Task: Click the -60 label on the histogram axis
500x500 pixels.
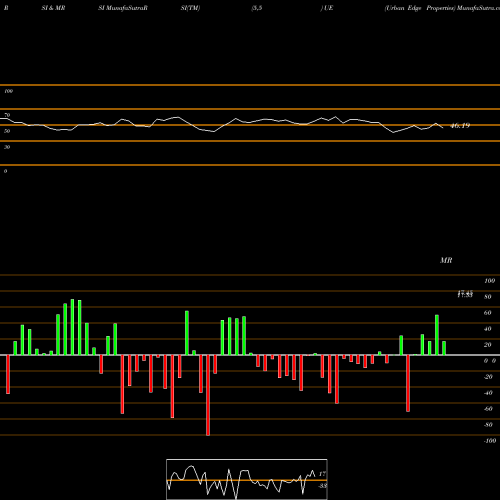Action: coord(488,409)
